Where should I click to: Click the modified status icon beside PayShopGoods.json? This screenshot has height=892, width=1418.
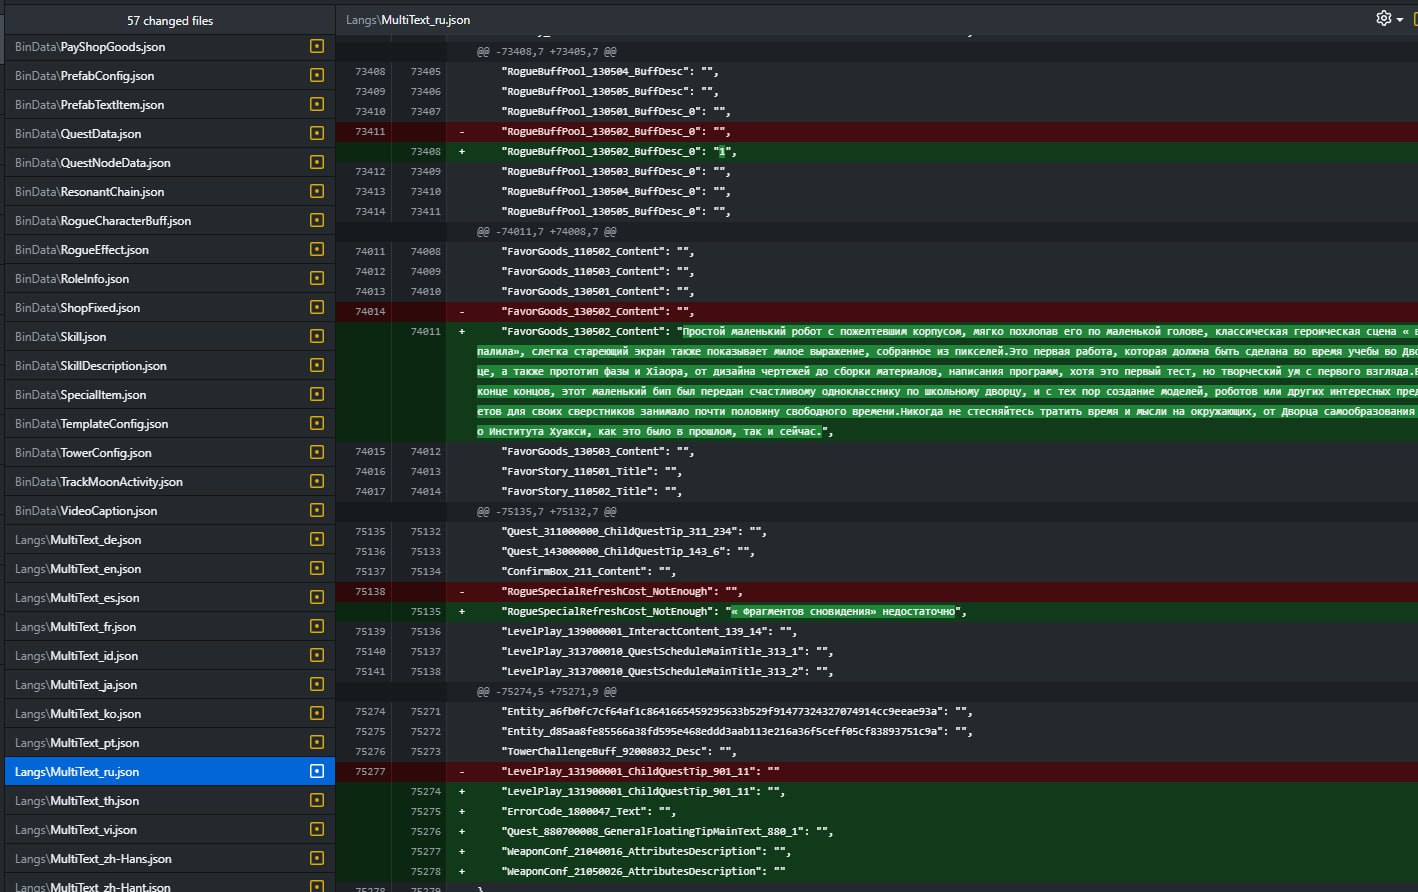pos(317,47)
